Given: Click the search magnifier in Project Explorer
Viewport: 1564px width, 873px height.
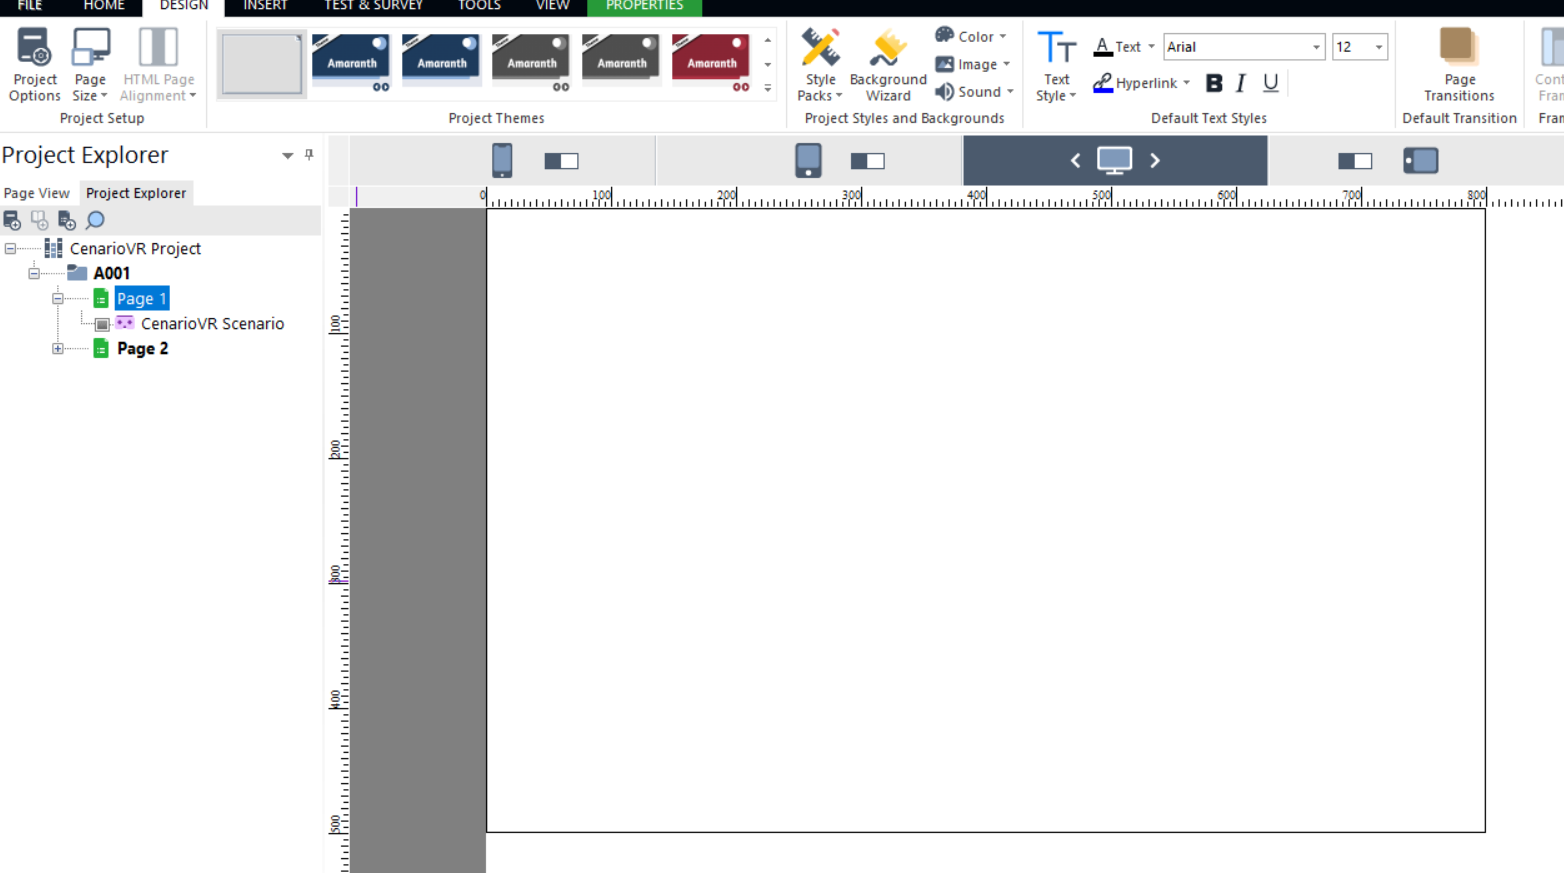Looking at the screenshot, I should 95,220.
